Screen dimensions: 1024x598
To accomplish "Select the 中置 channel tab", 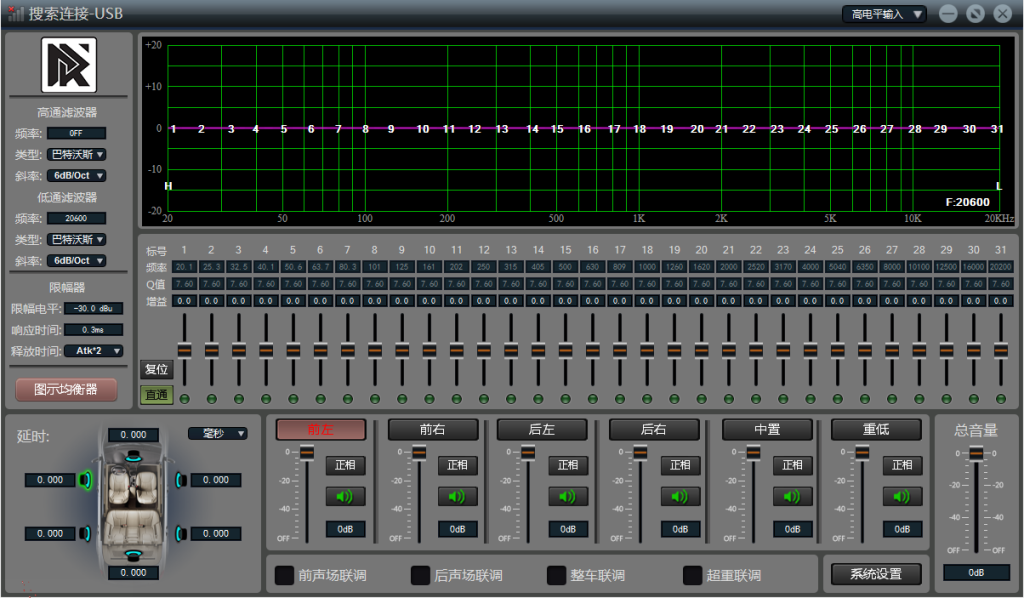I will click(767, 430).
